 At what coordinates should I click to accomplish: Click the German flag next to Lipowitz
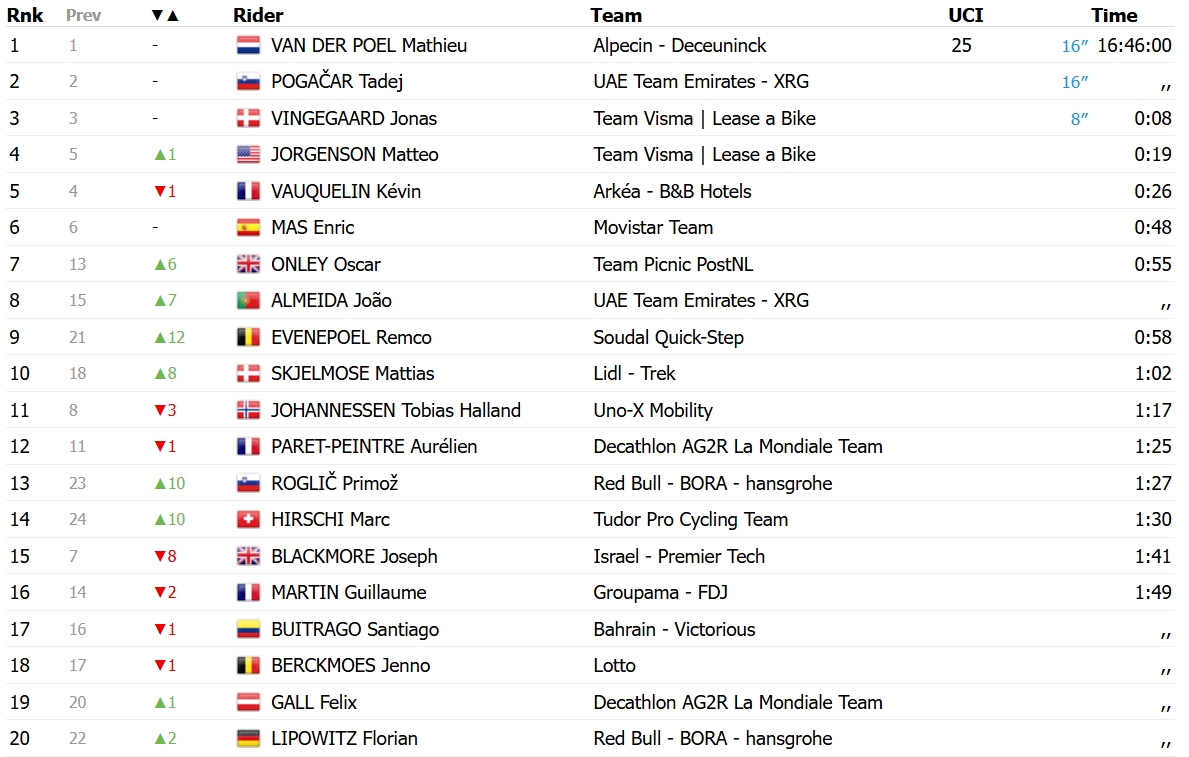tap(248, 739)
